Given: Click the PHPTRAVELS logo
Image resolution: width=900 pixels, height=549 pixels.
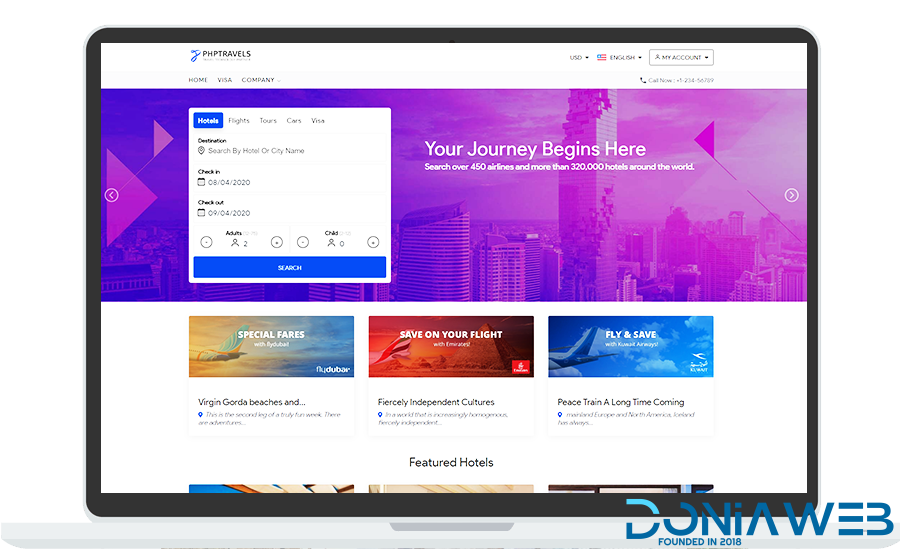Looking at the screenshot, I should point(223,57).
